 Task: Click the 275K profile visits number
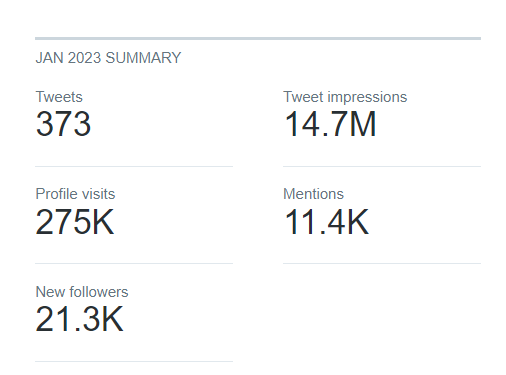75,222
